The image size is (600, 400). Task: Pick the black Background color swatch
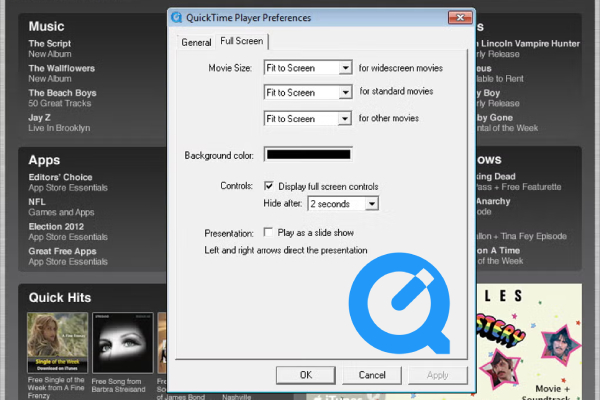tap(308, 154)
